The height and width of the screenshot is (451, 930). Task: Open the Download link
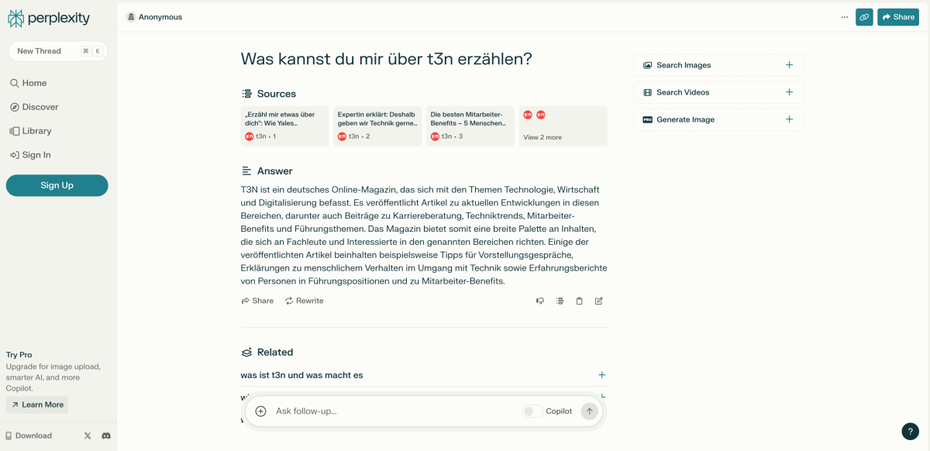pyautogui.click(x=28, y=436)
